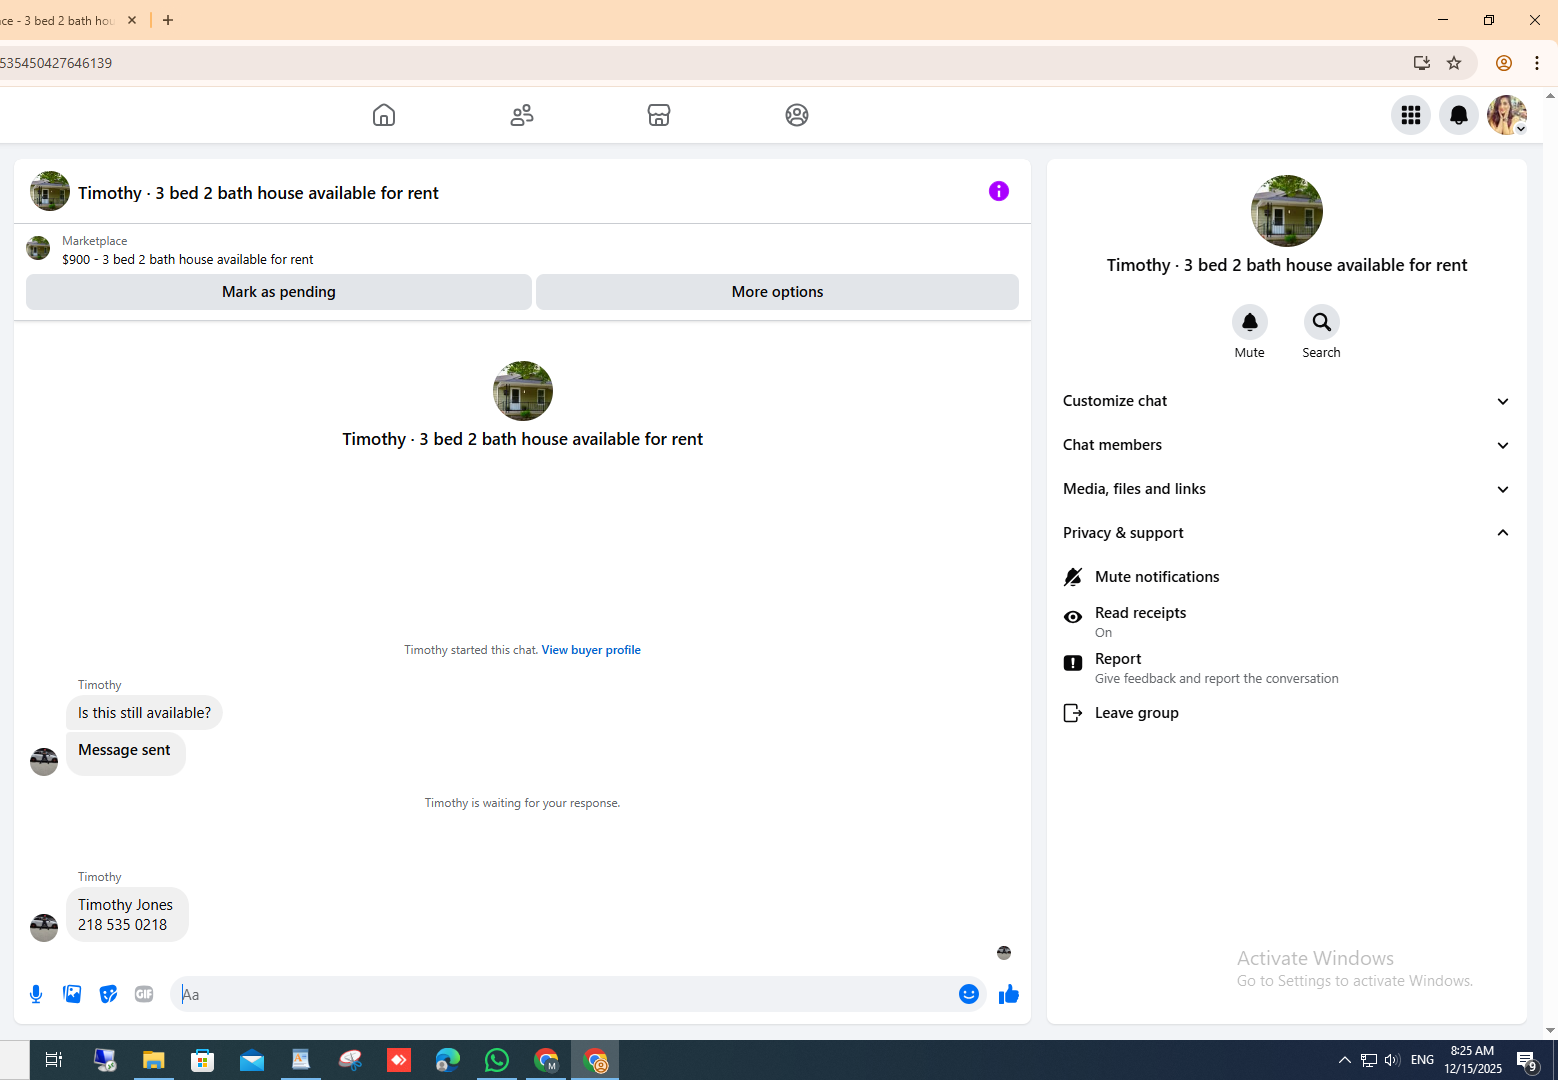The height and width of the screenshot is (1080, 1558).
Task: Expand Chat members section
Action: (x=1287, y=445)
